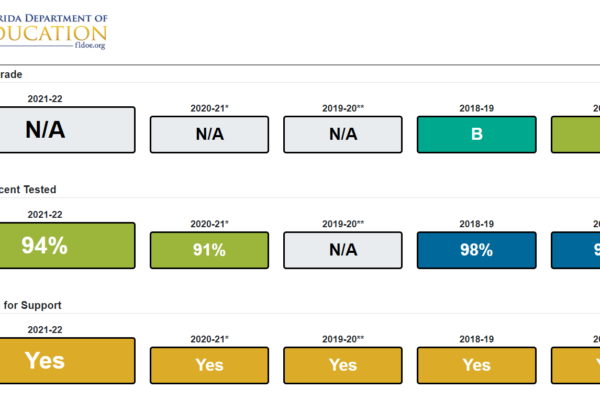Viewport: 600px width, 400px height.
Task: Click the 2020-21* label above 91%
Action: pos(209,223)
